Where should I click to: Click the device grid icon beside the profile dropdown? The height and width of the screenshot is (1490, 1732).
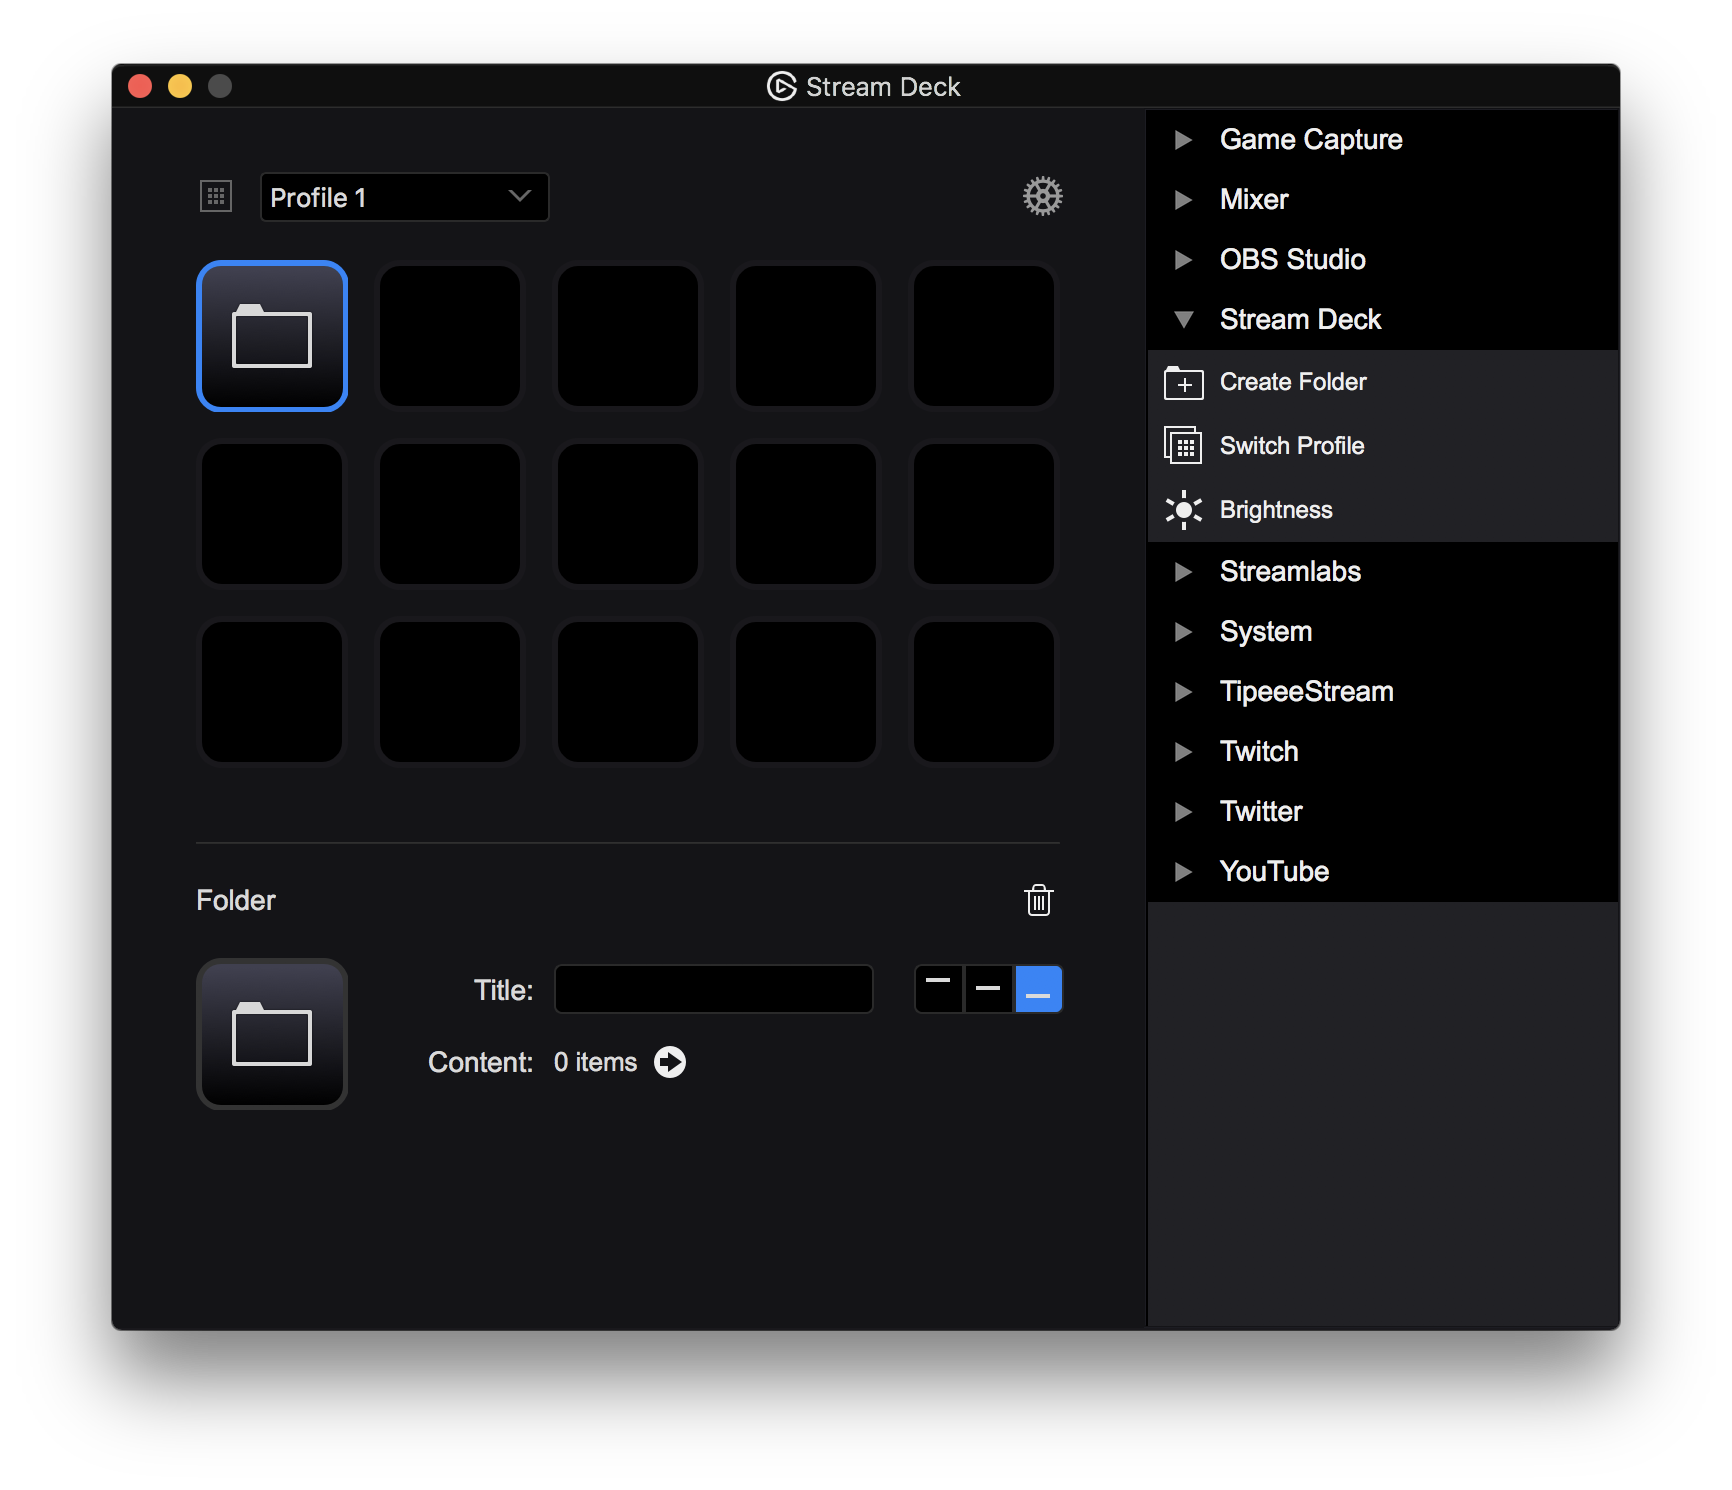[x=216, y=196]
